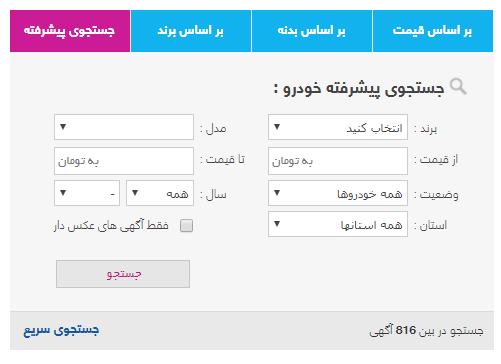
Task: Open the برند dropdown showing انتخاب کنید
Action: pyautogui.click(x=338, y=127)
